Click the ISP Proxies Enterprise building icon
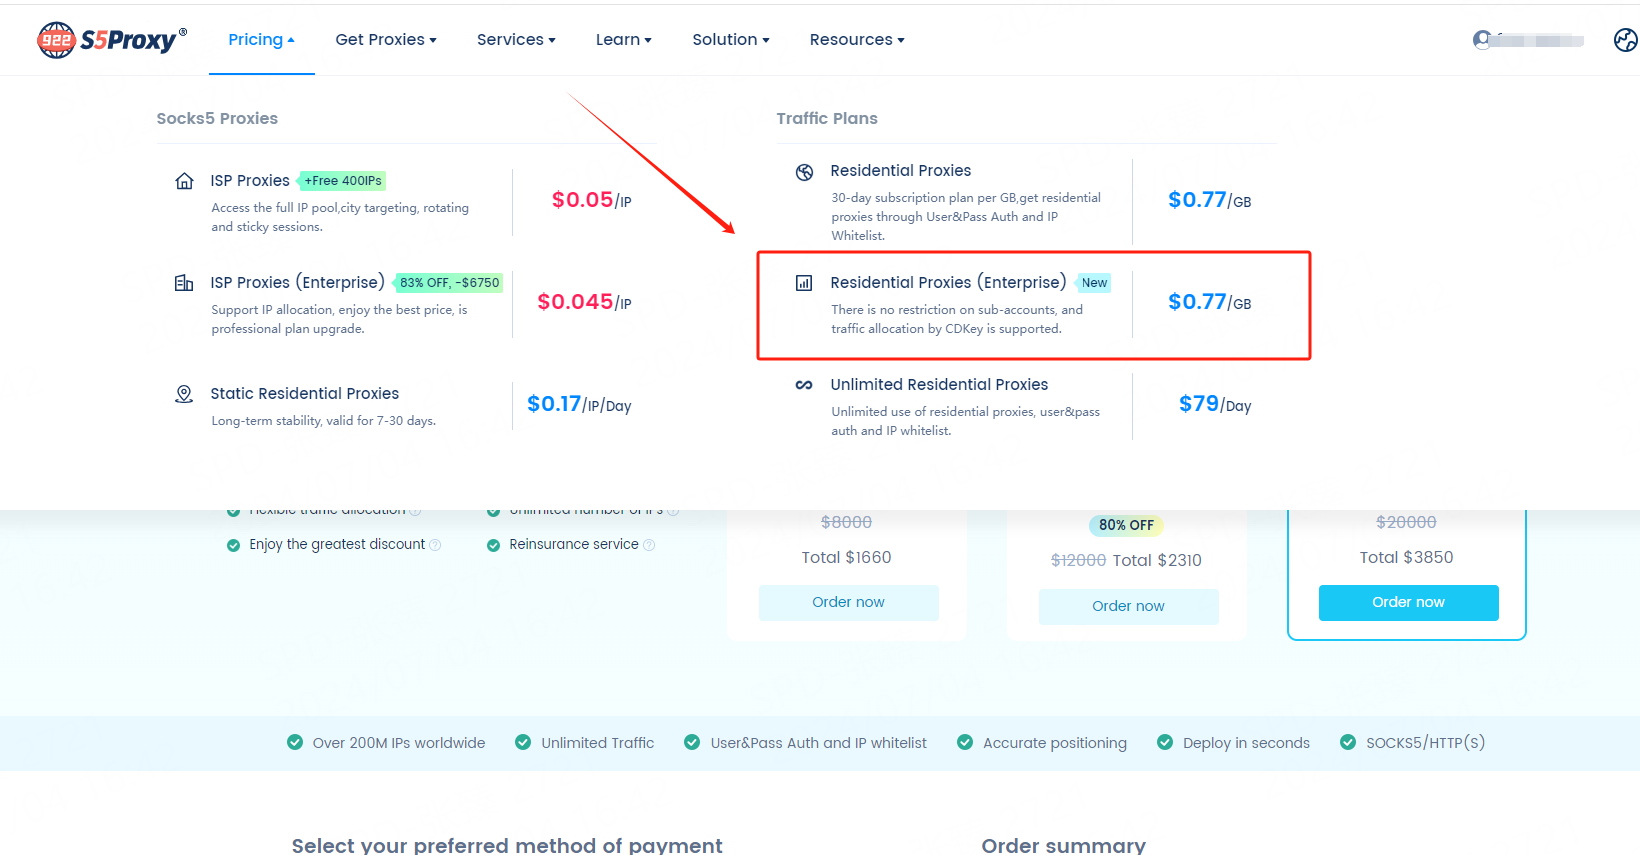Viewport: 1640px width, 855px height. click(x=184, y=283)
